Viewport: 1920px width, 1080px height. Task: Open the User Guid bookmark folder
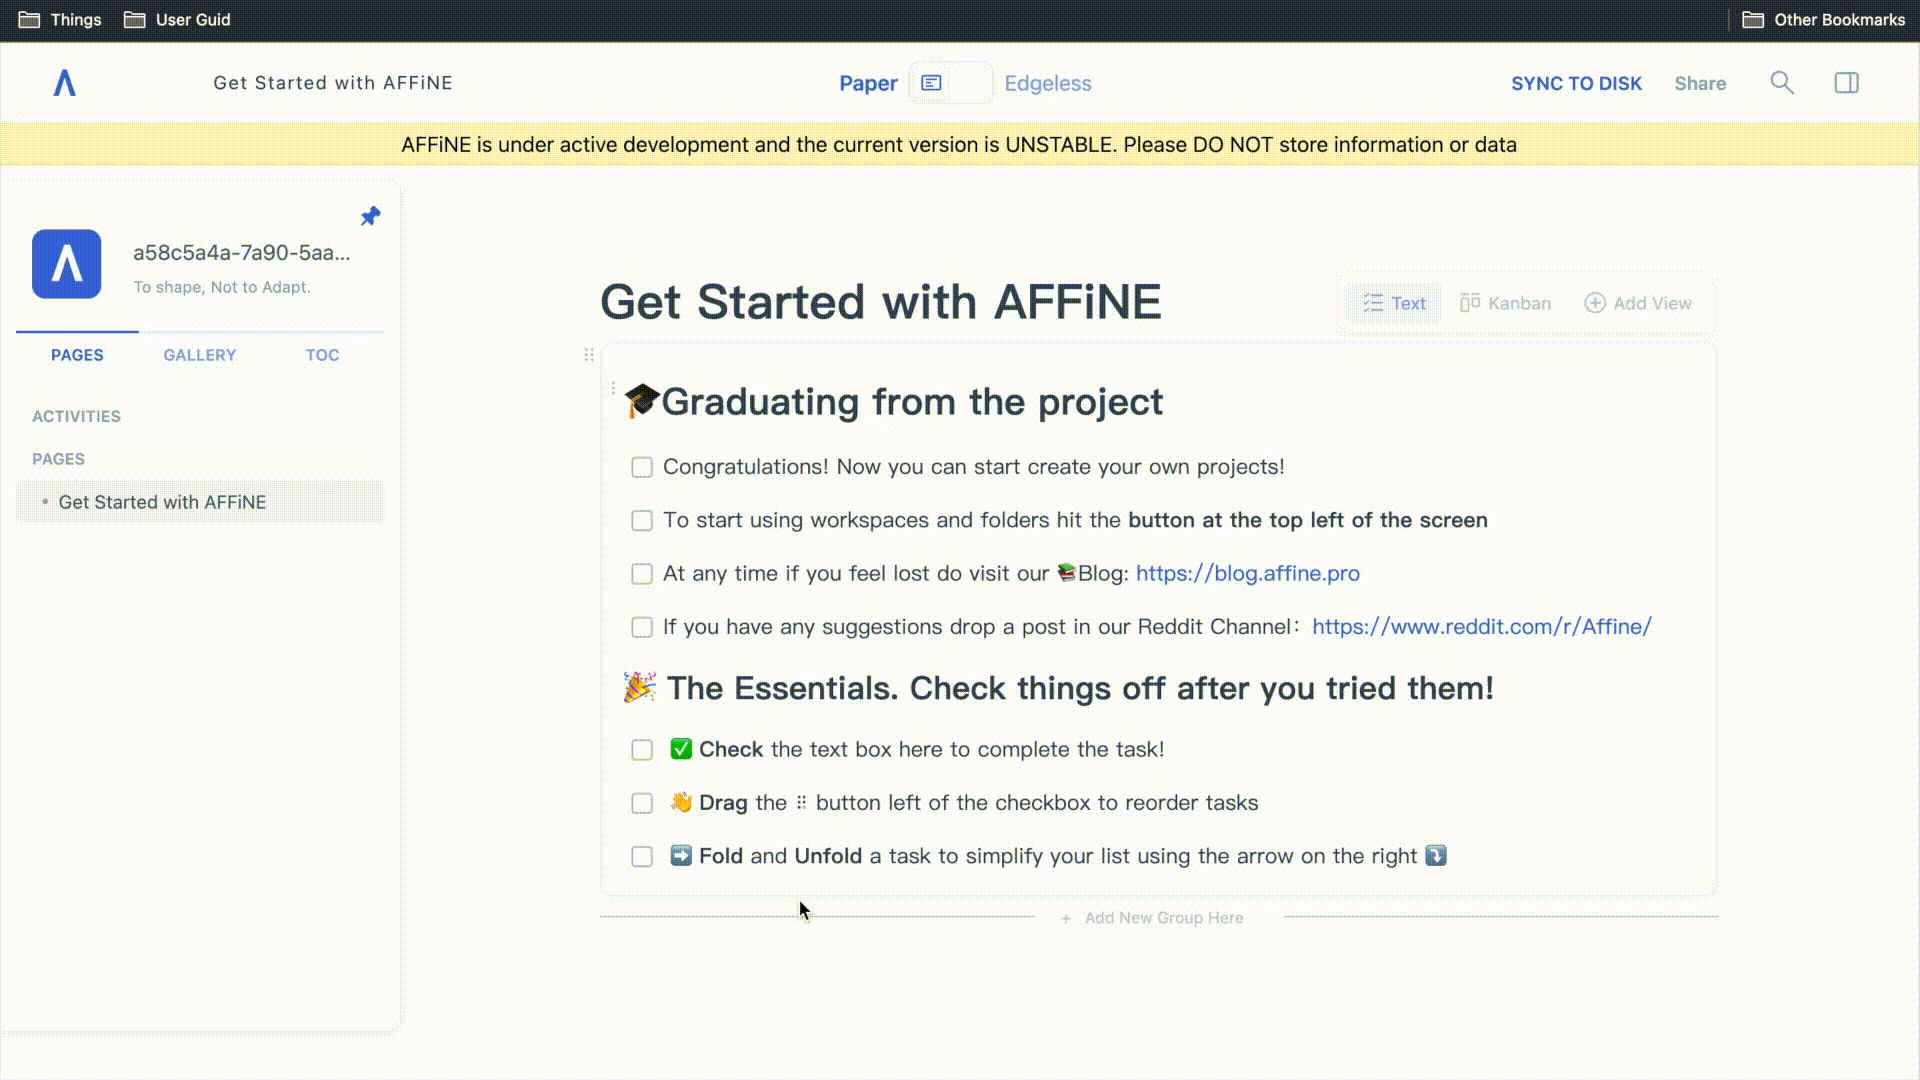(177, 20)
